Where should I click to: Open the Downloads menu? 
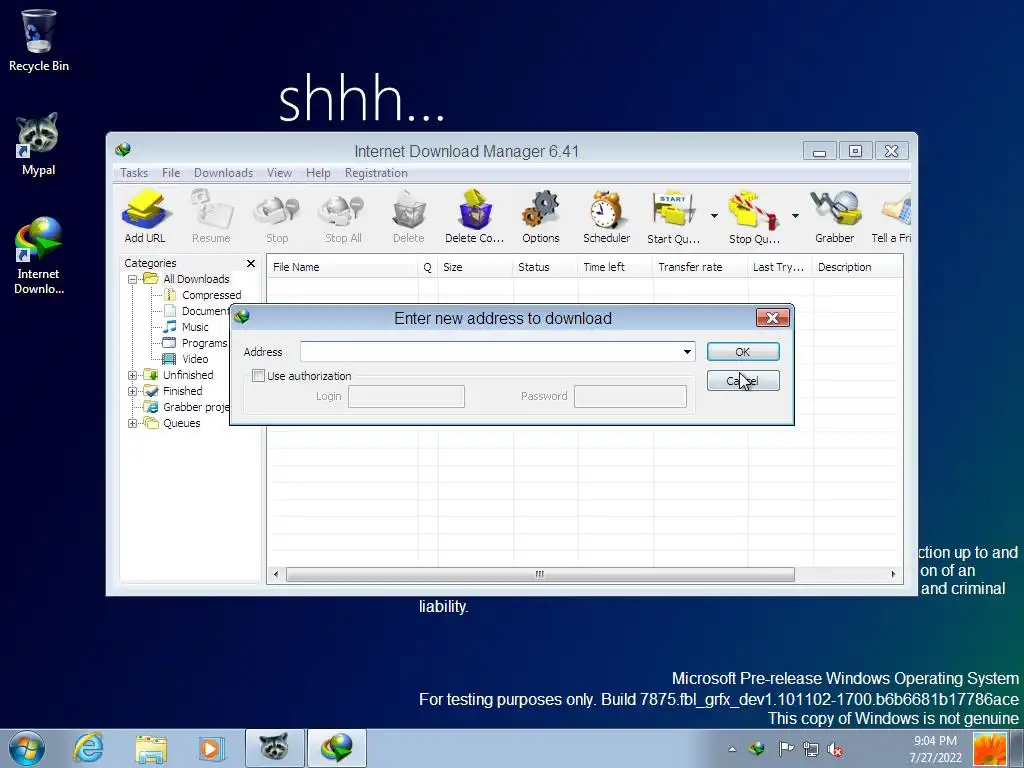click(223, 173)
